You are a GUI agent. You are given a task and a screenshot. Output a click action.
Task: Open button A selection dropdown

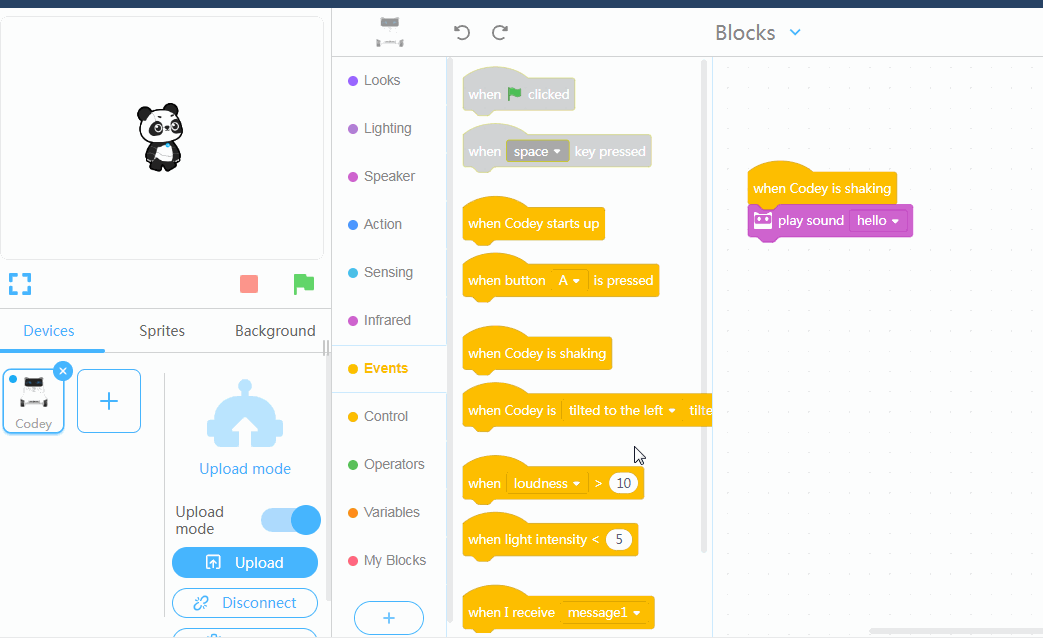(568, 281)
